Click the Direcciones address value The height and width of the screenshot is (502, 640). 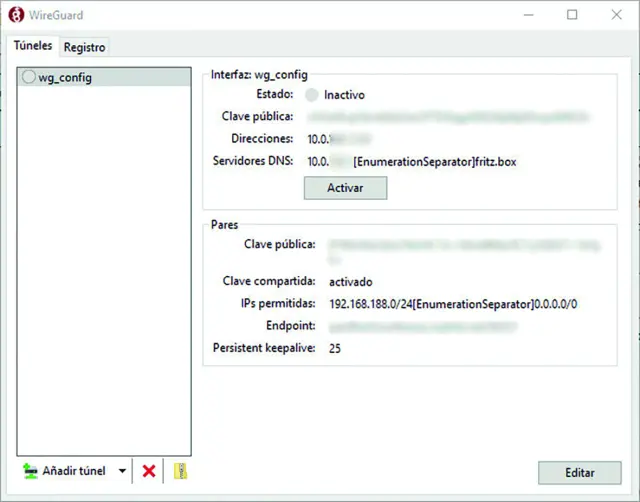pyautogui.click(x=339, y=139)
